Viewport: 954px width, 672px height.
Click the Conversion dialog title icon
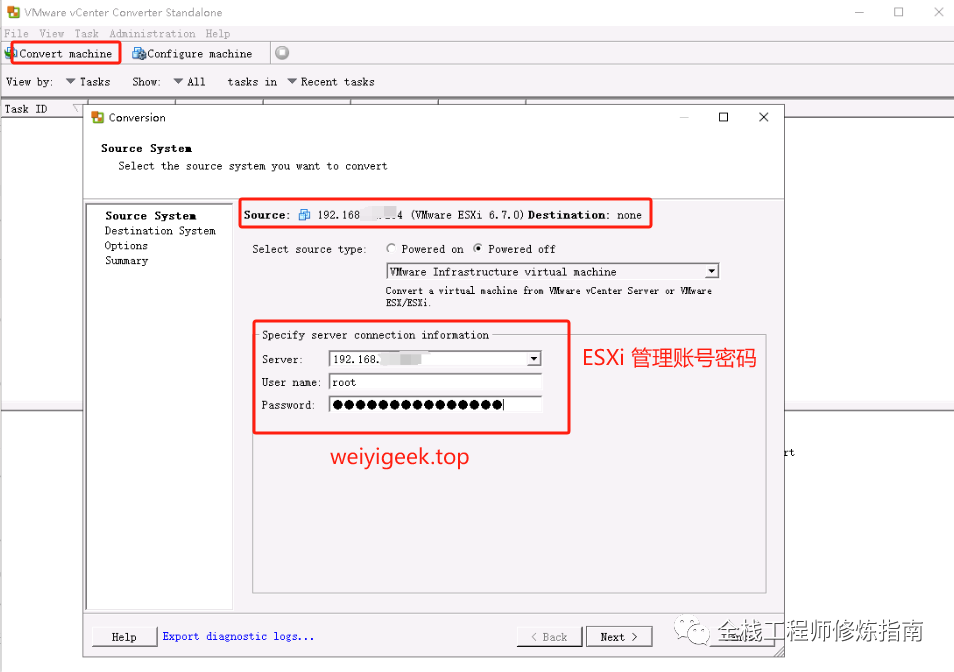coord(97,117)
